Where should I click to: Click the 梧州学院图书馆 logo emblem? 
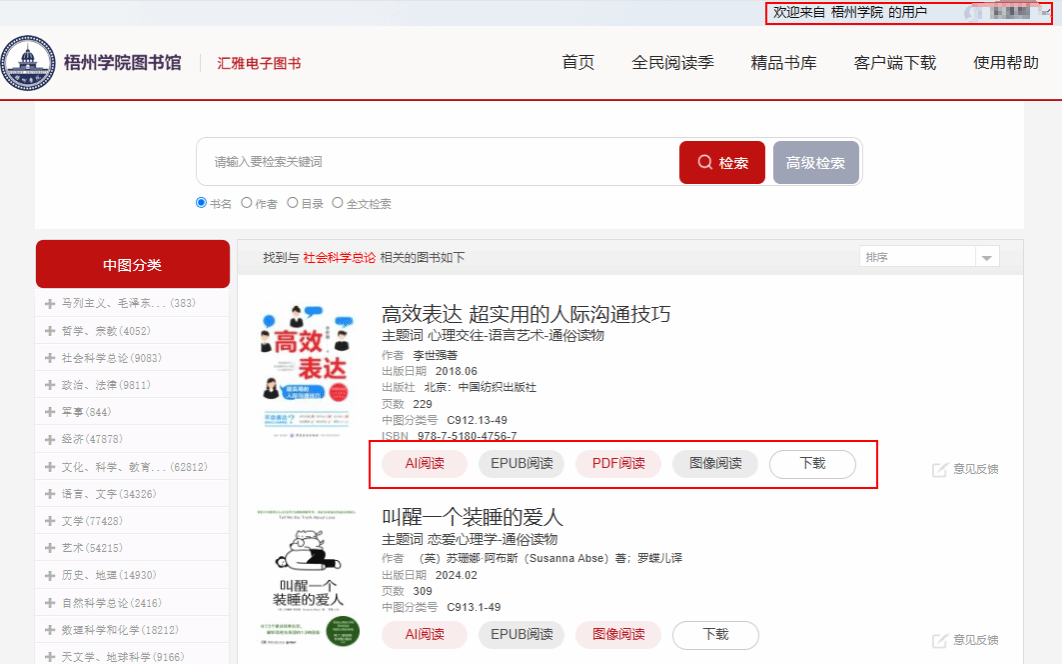(x=28, y=63)
